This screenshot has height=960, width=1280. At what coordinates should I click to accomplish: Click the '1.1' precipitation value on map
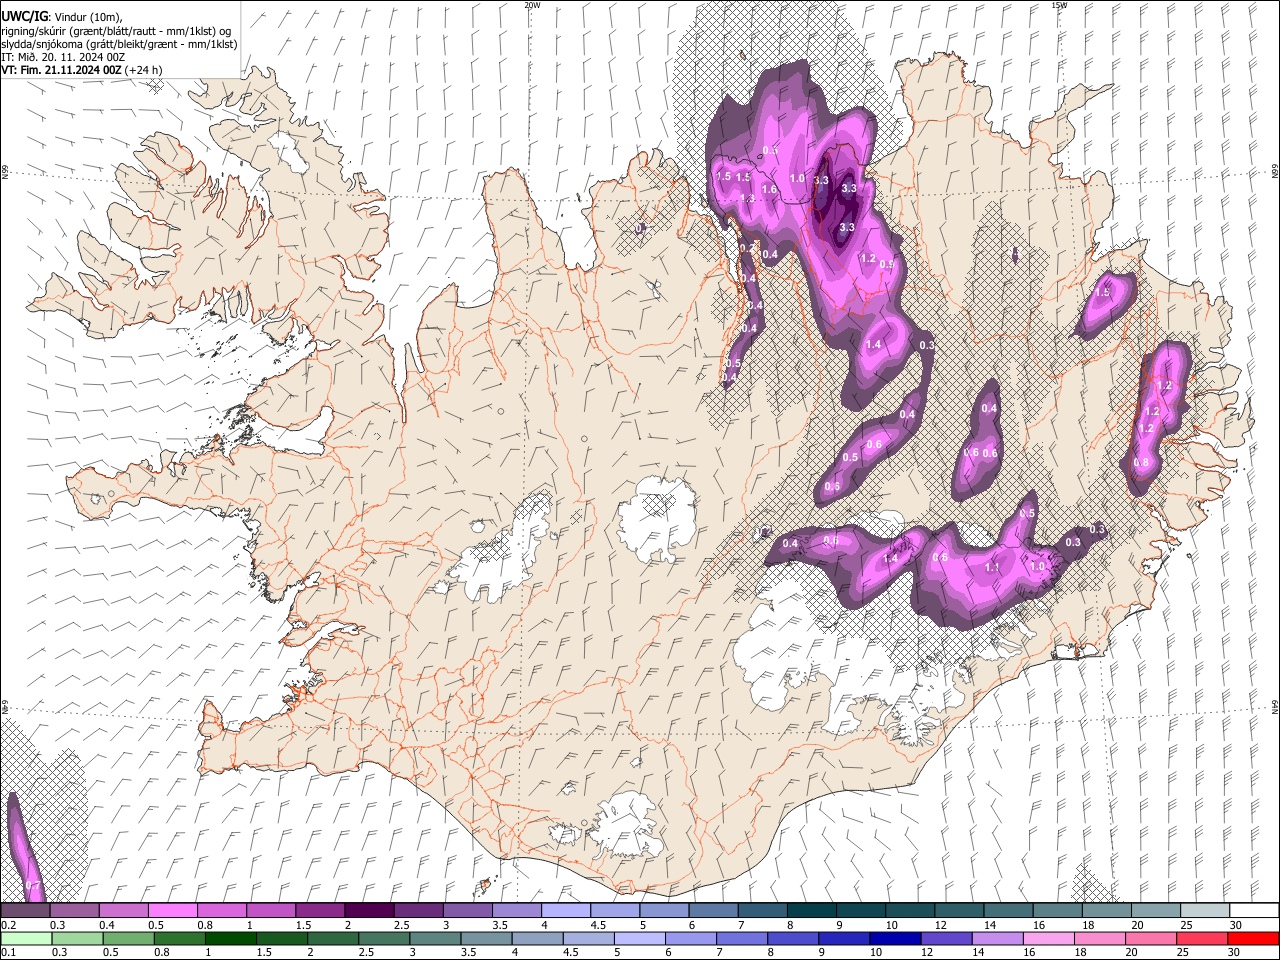tap(993, 567)
